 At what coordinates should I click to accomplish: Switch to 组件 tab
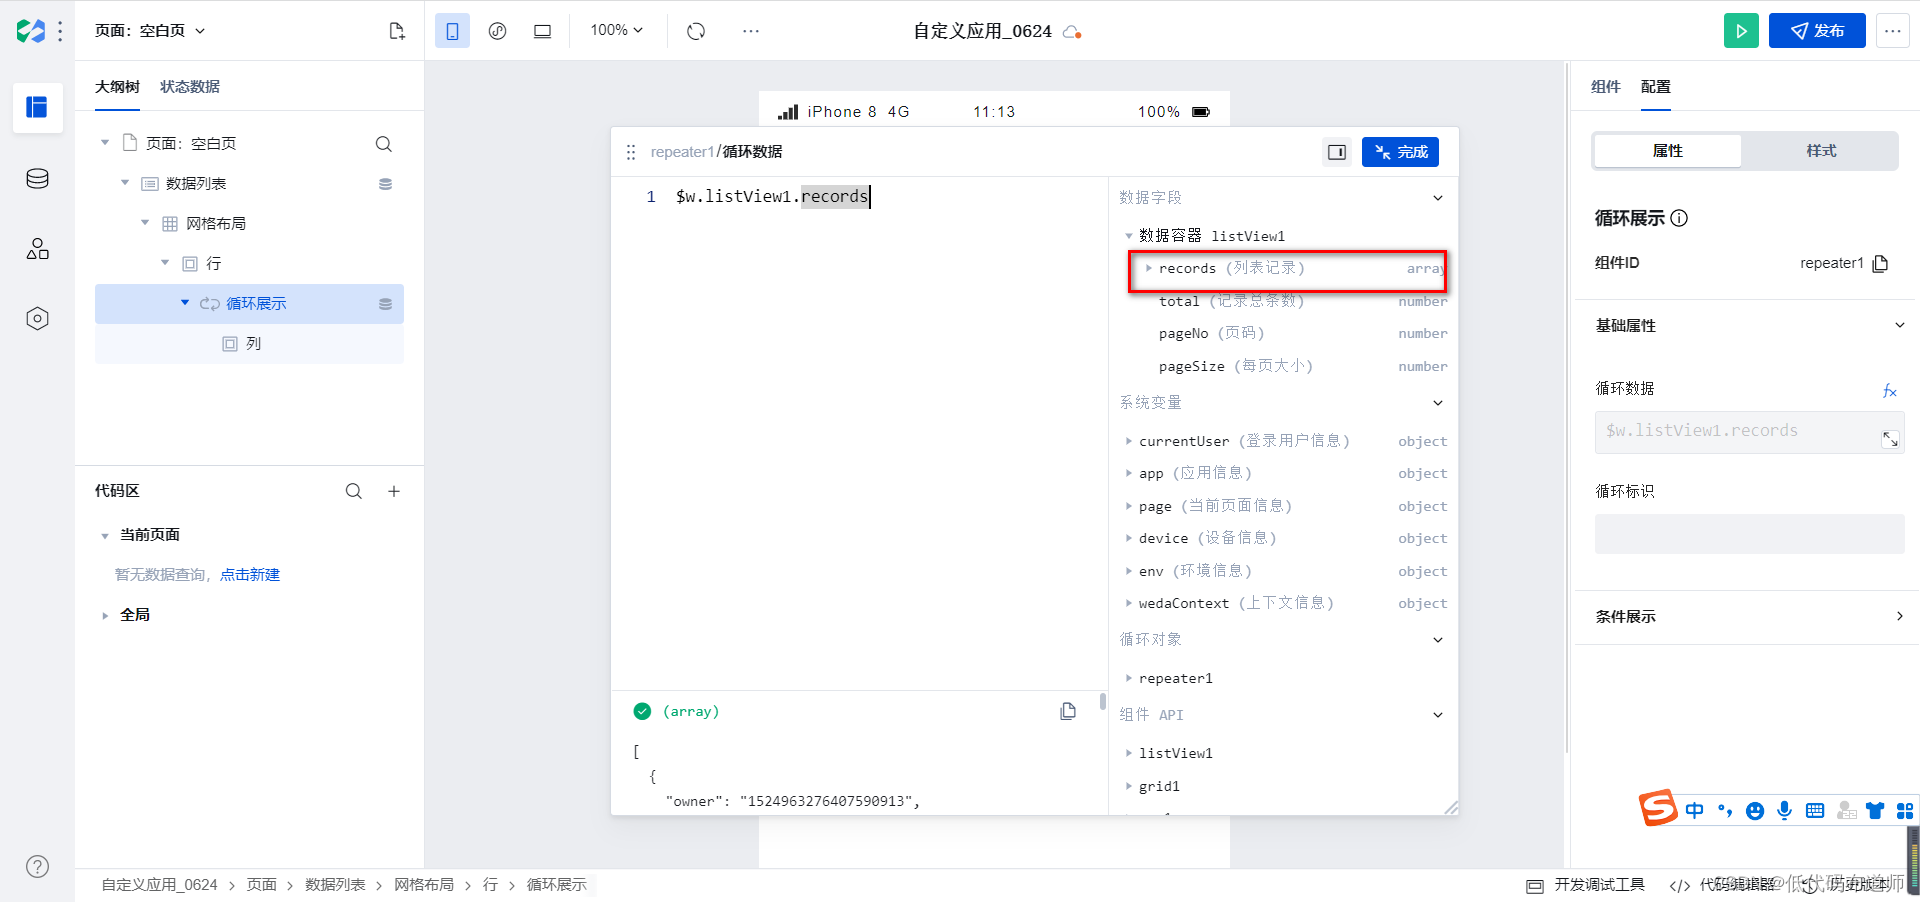click(x=1605, y=87)
